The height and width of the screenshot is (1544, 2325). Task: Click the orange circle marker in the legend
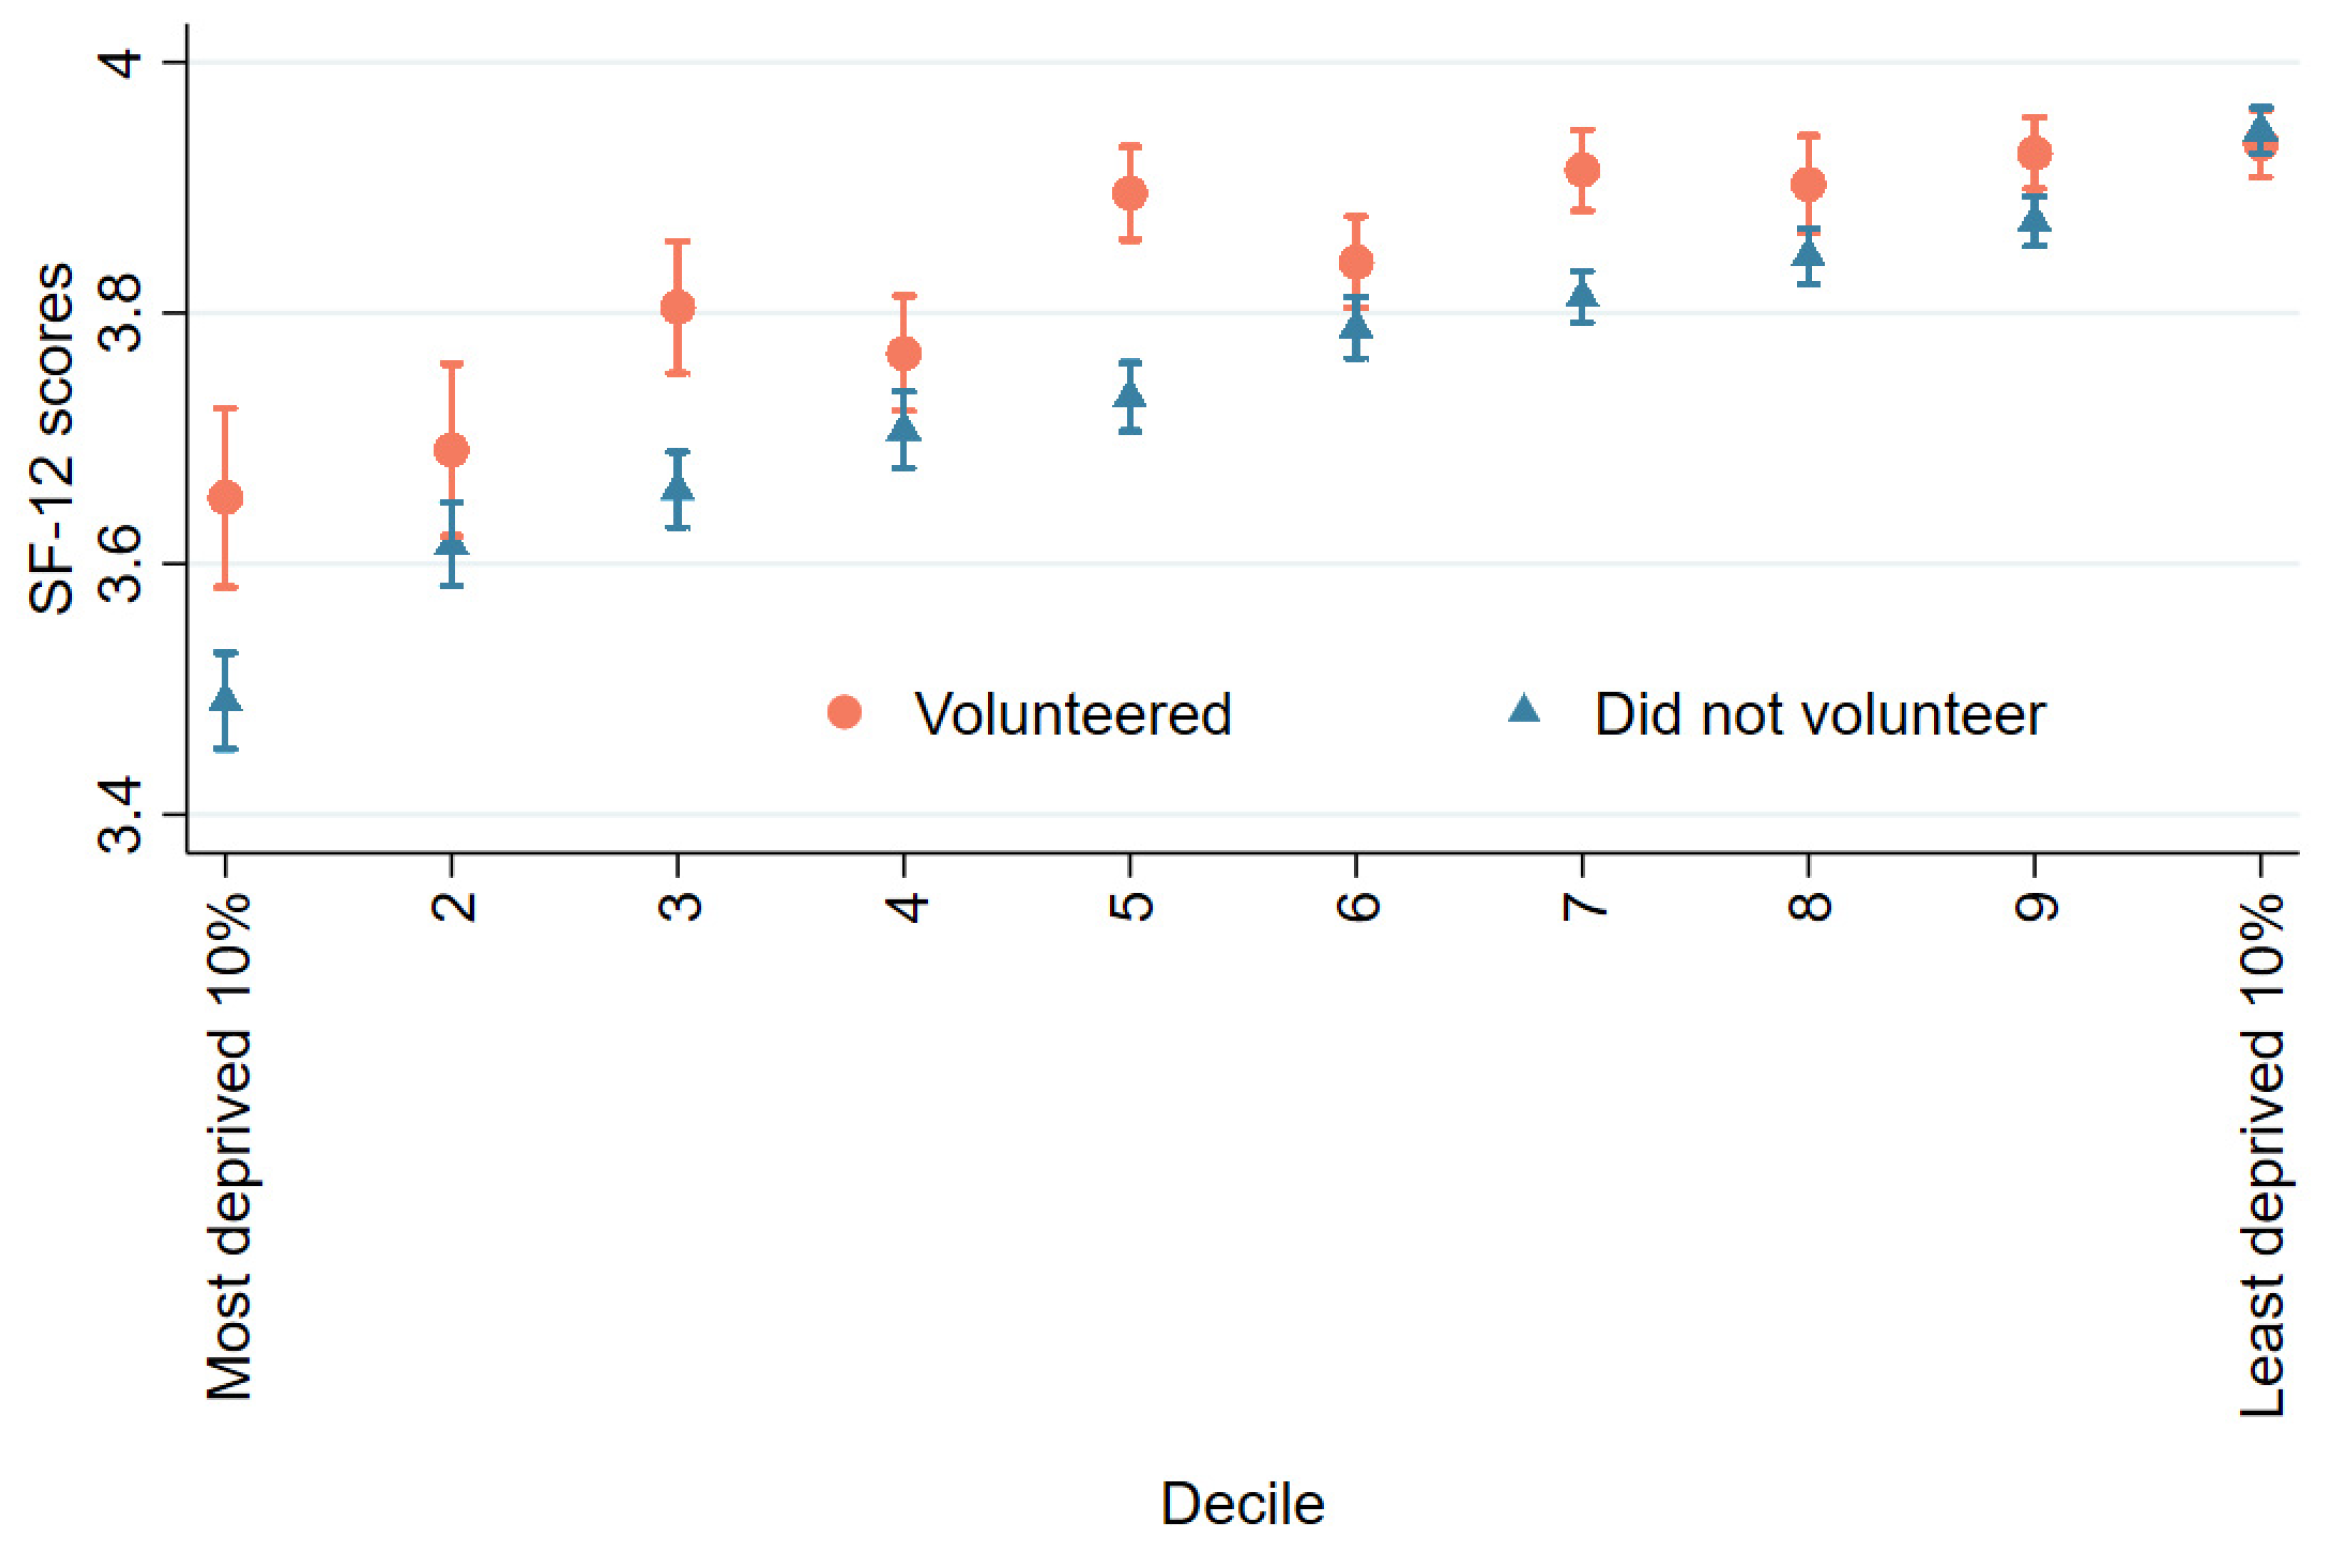pyautogui.click(x=844, y=712)
